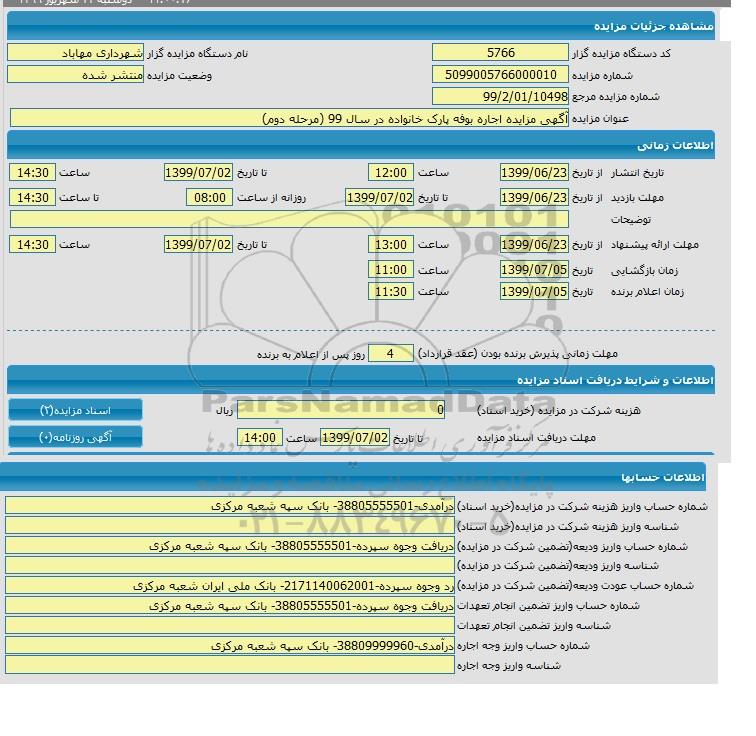Select deposit account field in شماره حساب واریز ودیعه row
Screen dimensions: 756x736
230,546
